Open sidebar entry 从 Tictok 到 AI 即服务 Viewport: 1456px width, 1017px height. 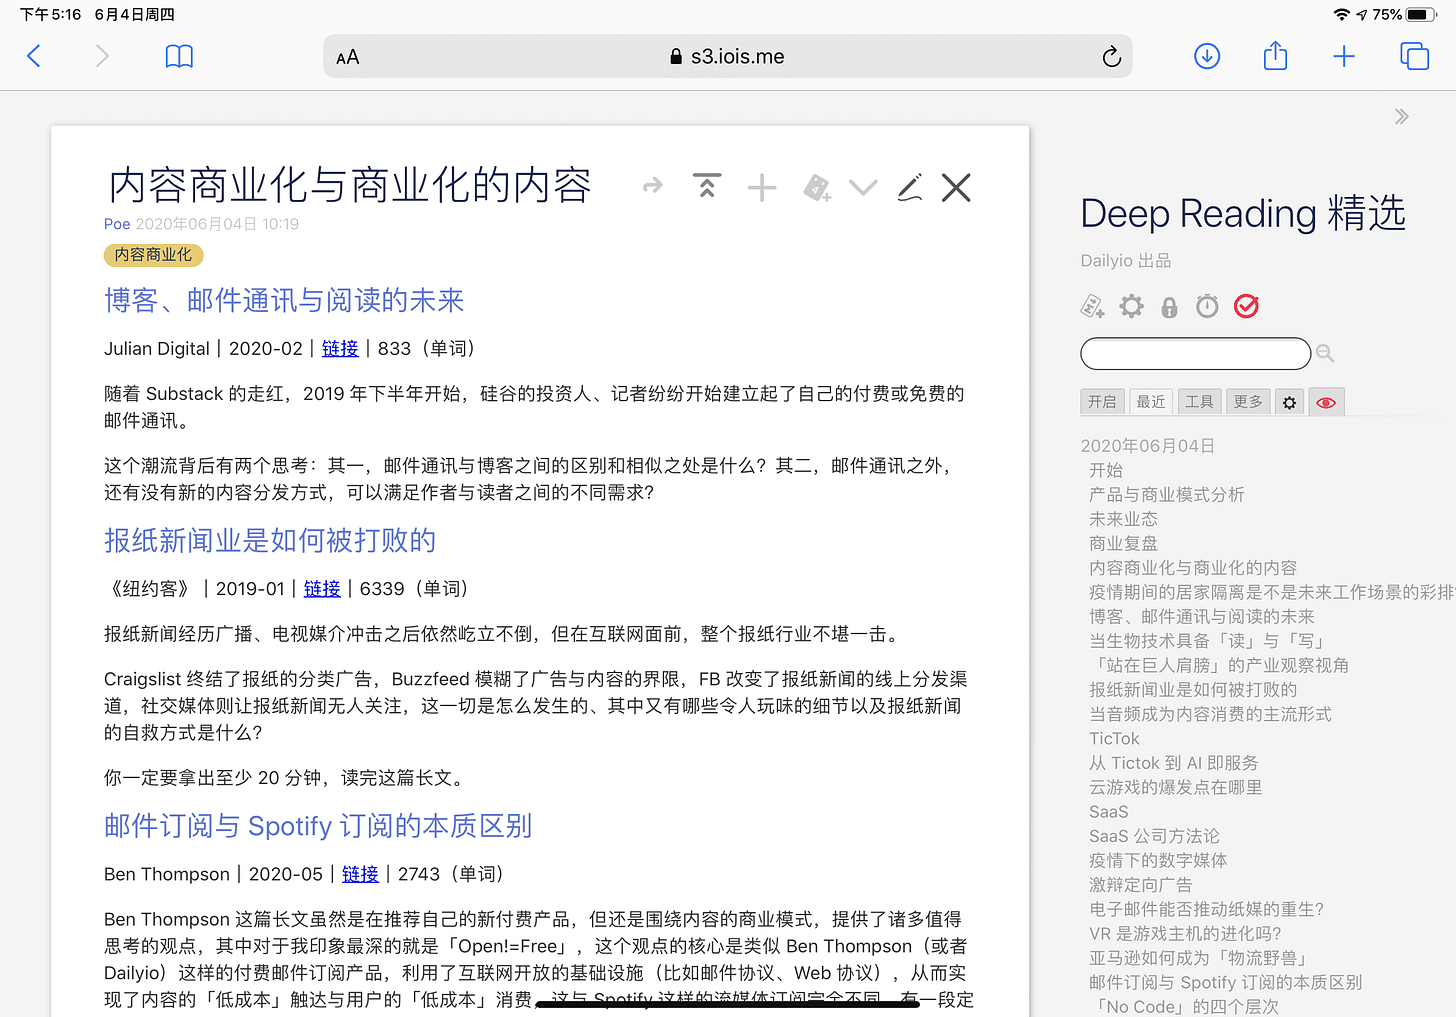coord(1174,763)
